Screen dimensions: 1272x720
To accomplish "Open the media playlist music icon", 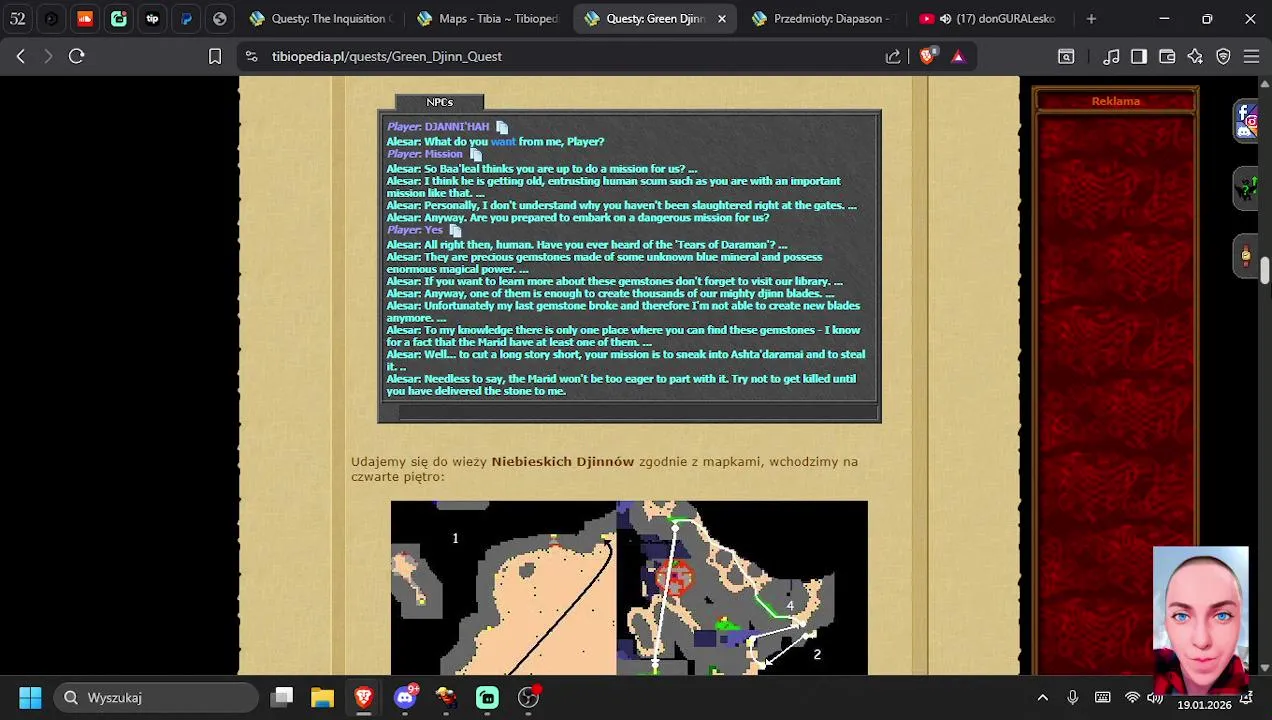I will [1111, 57].
